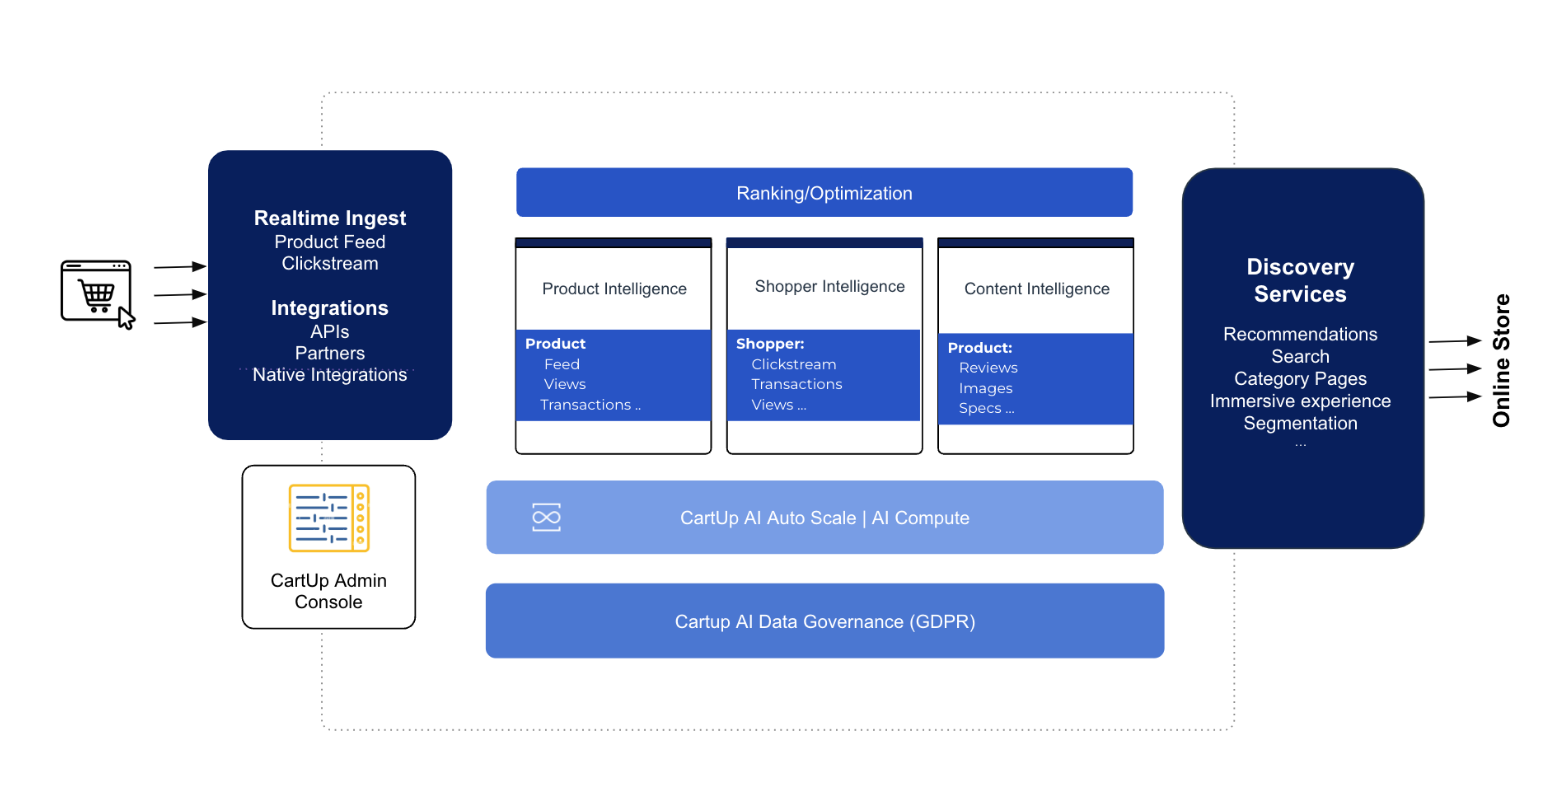Screen dimensions: 1546x810
Task: Click the Content Intelligence heading
Action: point(1036,289)
